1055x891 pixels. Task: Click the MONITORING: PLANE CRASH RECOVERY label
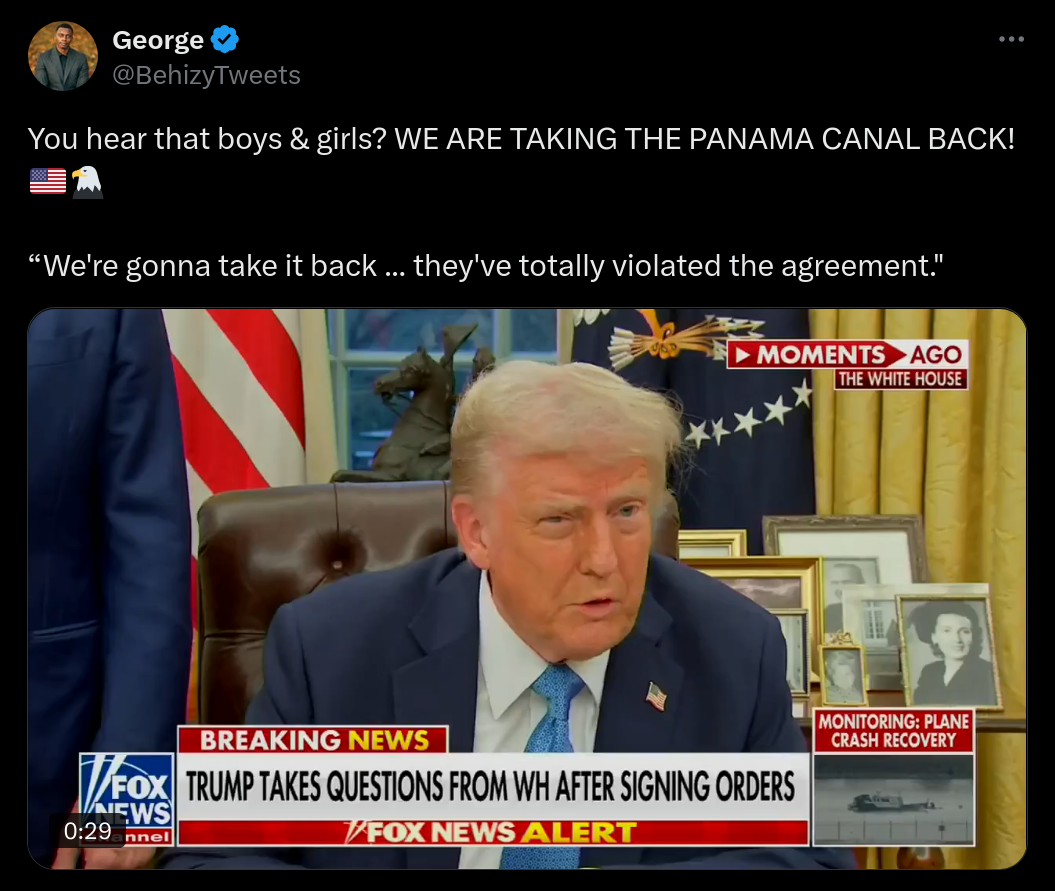[x=894, y=731]
